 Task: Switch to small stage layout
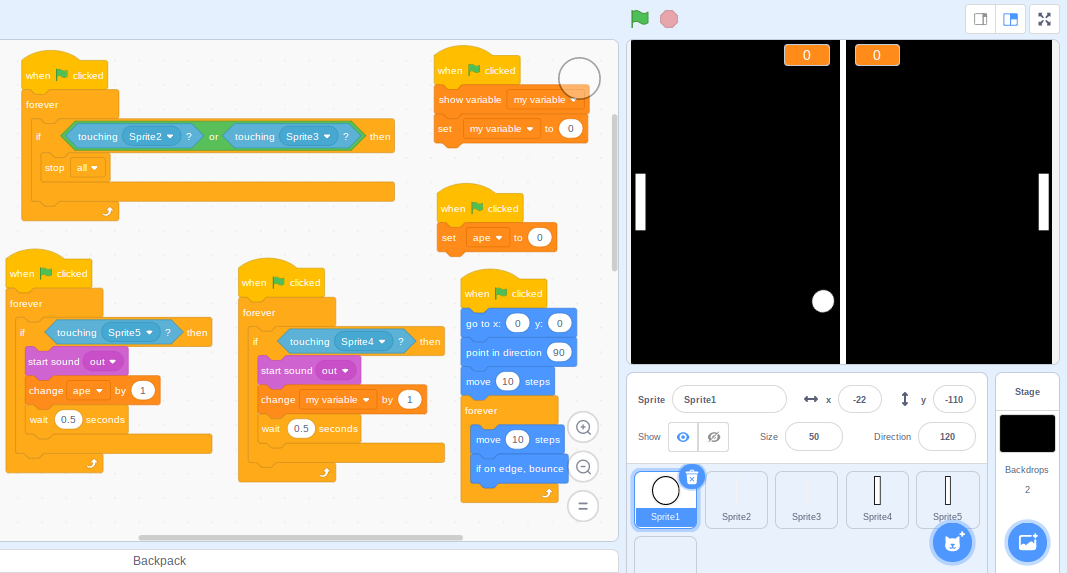(981, 19)
